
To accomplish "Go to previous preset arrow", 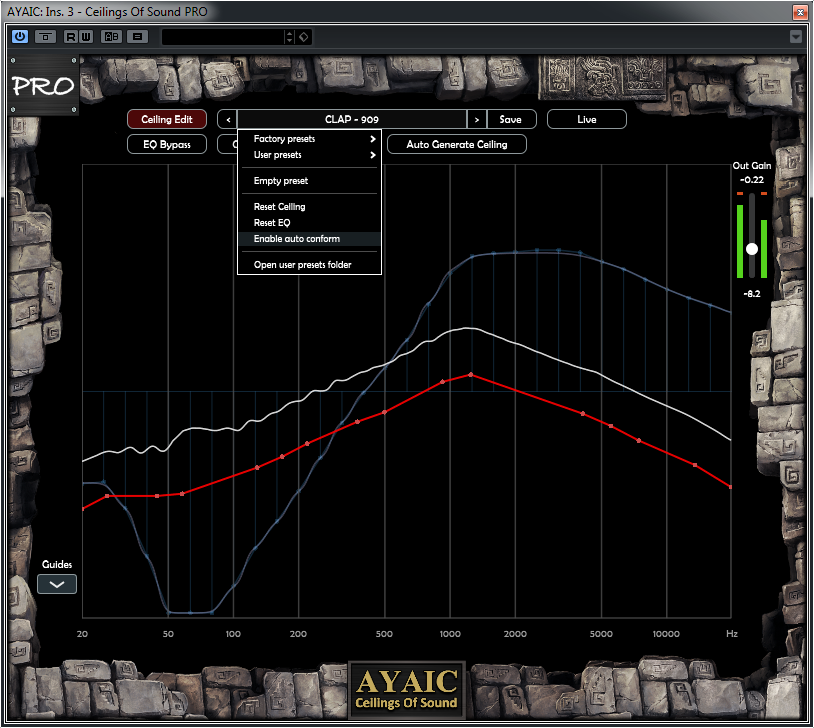I will [x=227, y=119].
